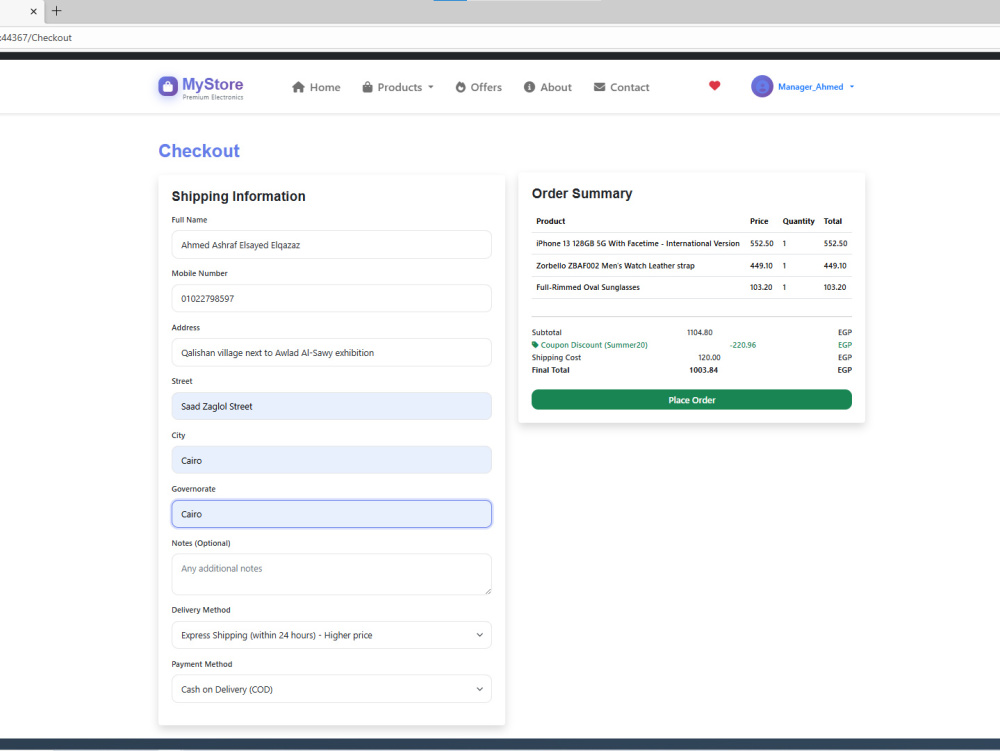Click the Subtotal value 1104.80
This screenshot has height=751, width=1000.
point(700,332)
